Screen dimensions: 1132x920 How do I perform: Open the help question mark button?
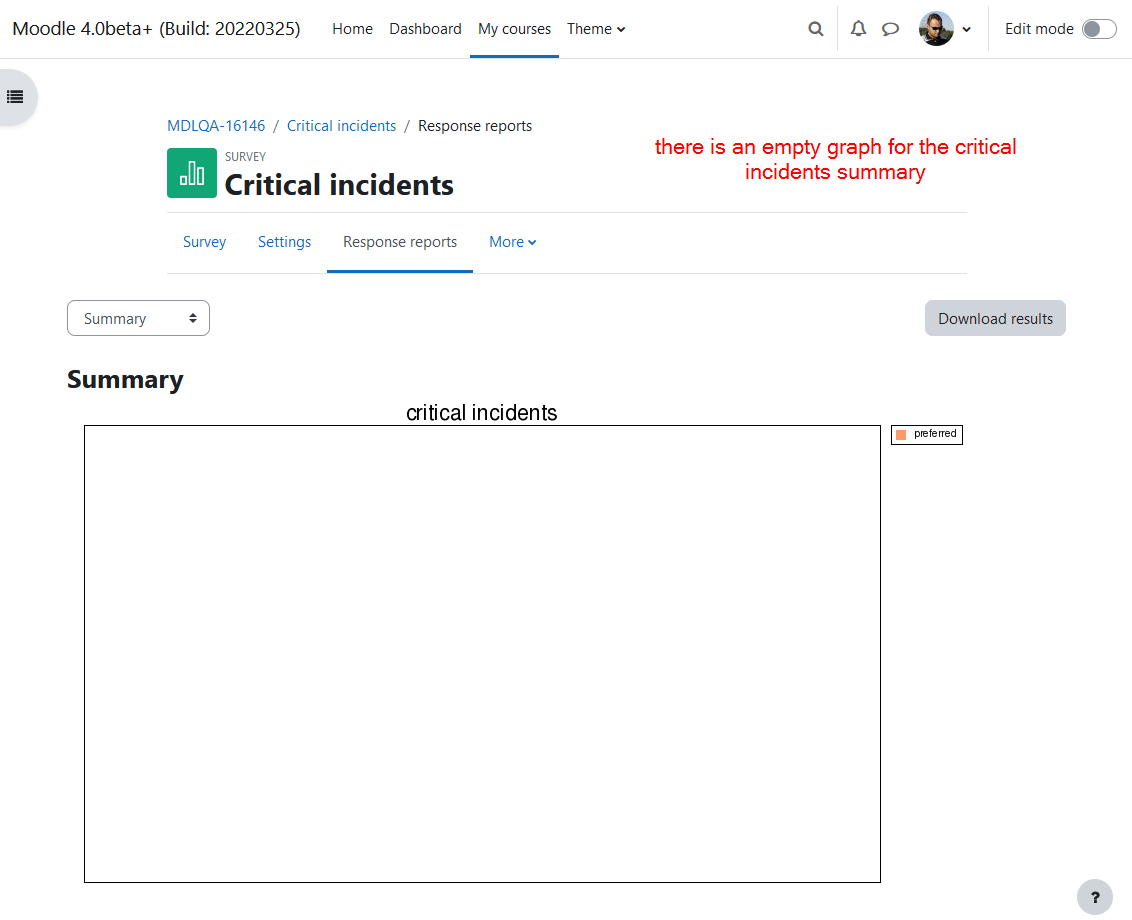[x=1094, y=897]
